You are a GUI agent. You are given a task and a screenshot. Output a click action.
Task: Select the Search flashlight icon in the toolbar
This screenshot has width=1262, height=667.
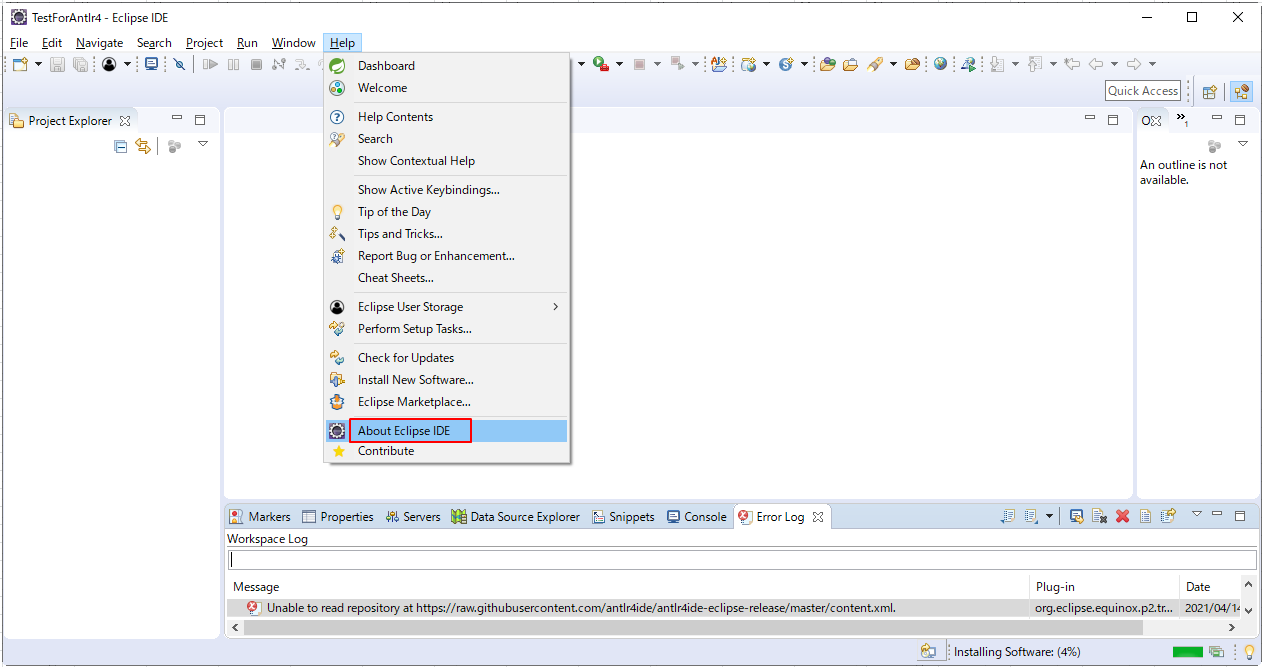pyautogui.click(x=179, y=64)
